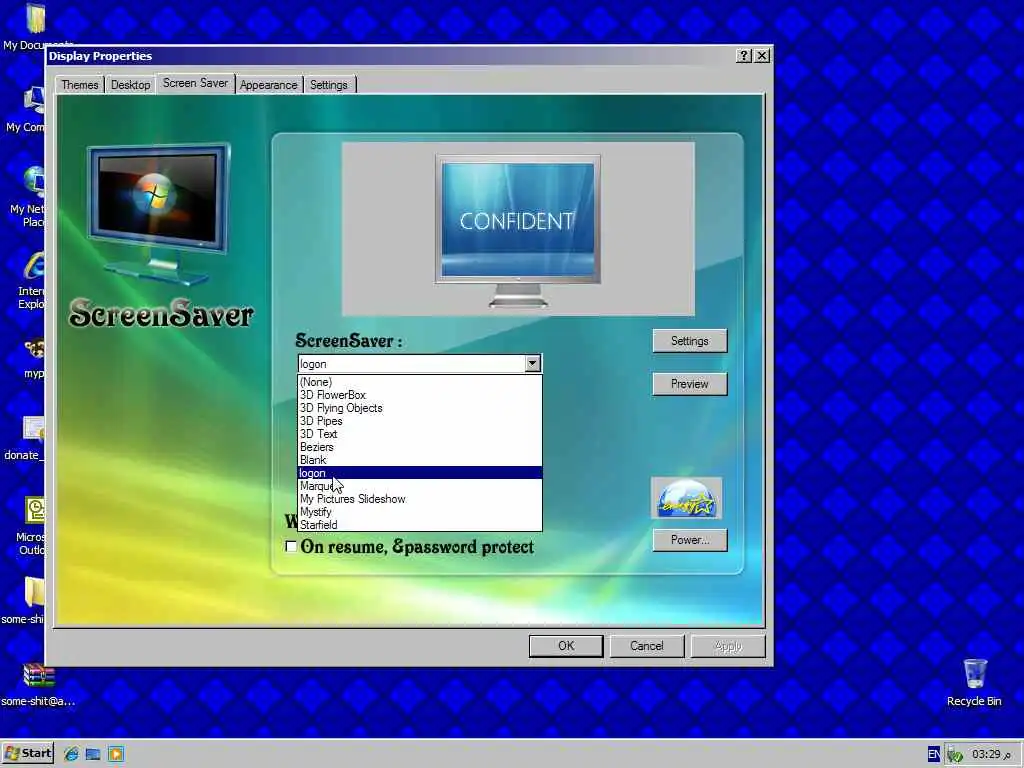Open the folder icon above WinRAR archive
Image resolution: width=1024 pixels, height=768 pixels.
(34, 592)
